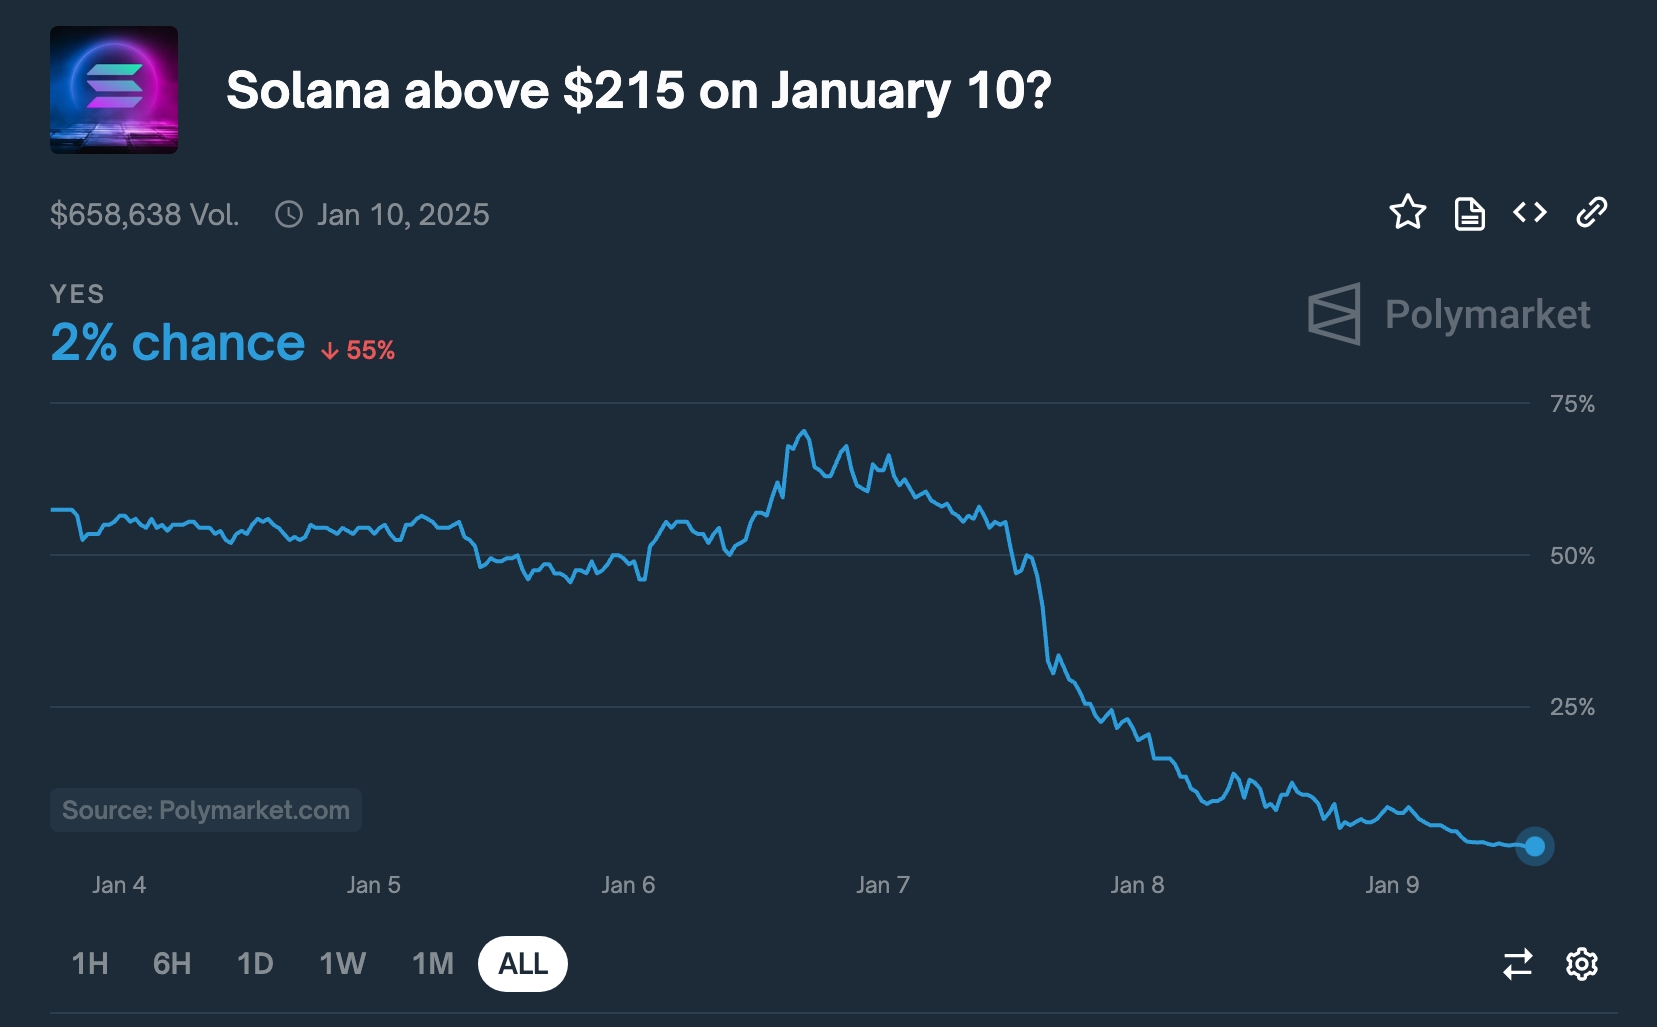Select the 1M time range
Screen dimensions: 1657x1027
click(433, 964)
